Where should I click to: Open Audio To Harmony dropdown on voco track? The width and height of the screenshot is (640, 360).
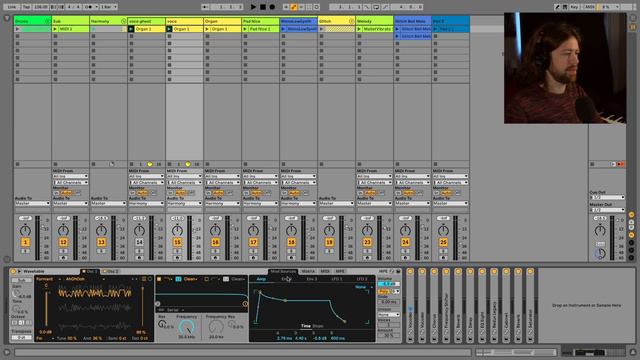184,203
